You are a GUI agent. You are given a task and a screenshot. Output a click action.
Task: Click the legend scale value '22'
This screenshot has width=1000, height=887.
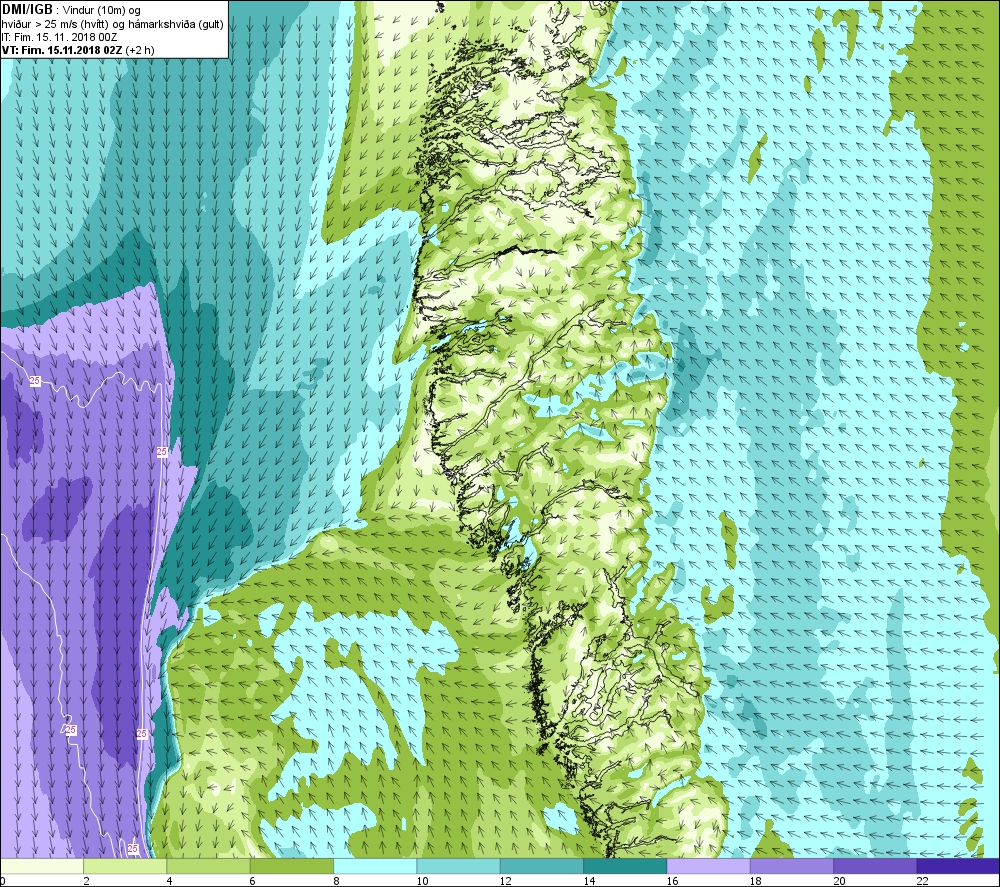point(922,881)
